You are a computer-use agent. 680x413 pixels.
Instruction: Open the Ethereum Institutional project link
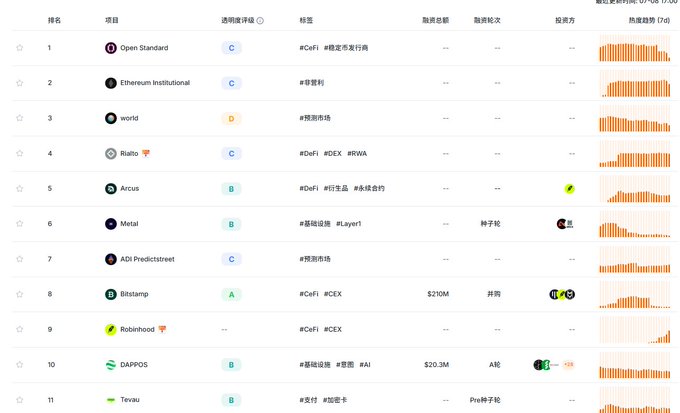point(155,82)
